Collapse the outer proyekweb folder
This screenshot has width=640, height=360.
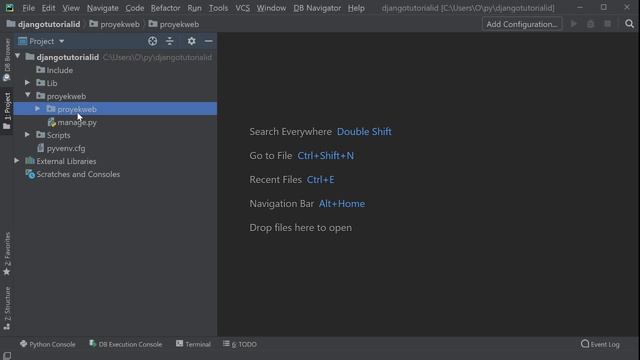click(x=27, y=96)
